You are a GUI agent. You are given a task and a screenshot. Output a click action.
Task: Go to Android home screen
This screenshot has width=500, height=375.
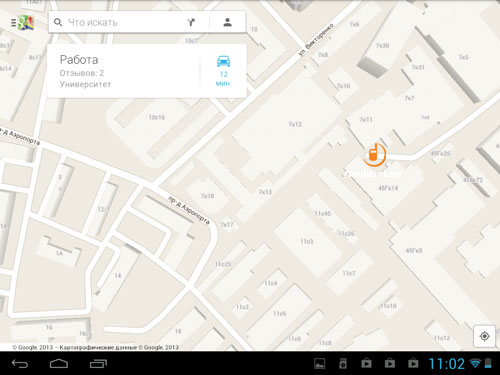59,364
